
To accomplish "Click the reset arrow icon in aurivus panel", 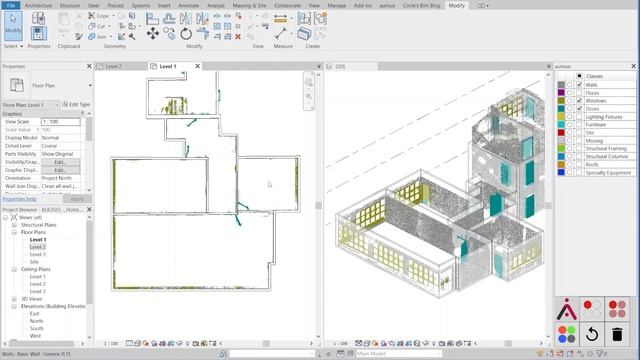I will coord(592,334).
